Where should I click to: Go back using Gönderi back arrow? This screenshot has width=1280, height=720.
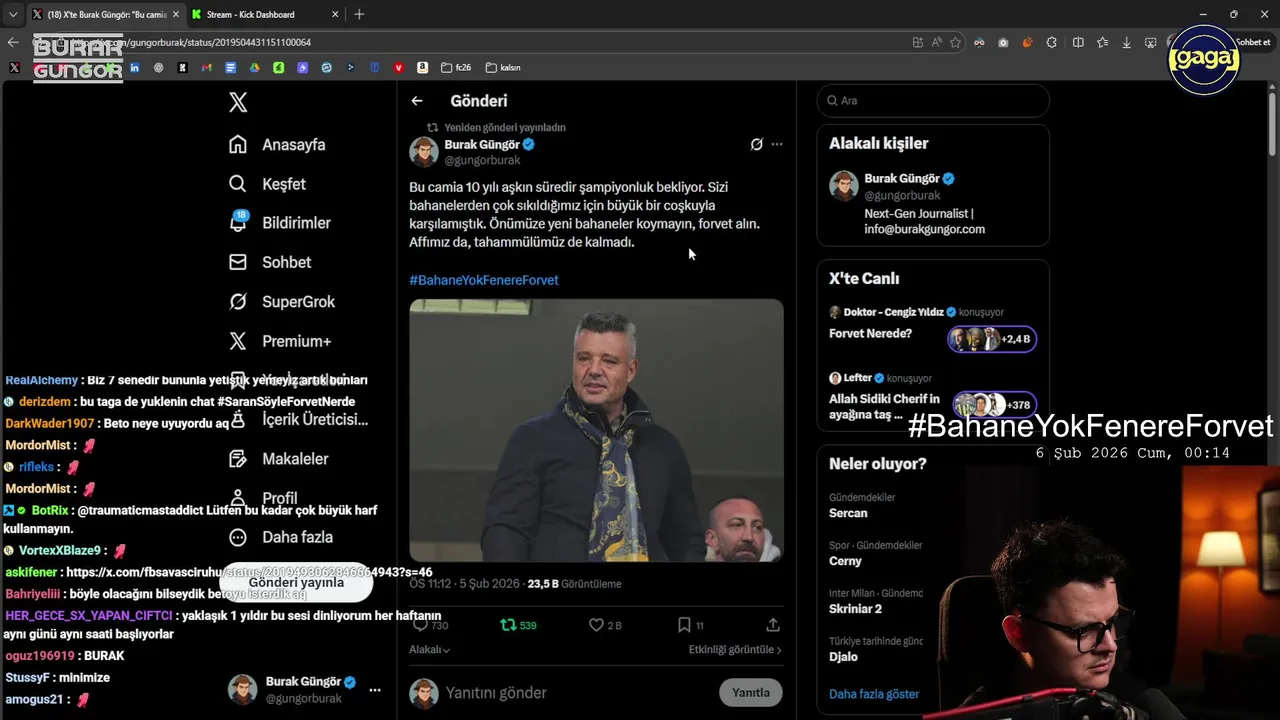point(417,101)
